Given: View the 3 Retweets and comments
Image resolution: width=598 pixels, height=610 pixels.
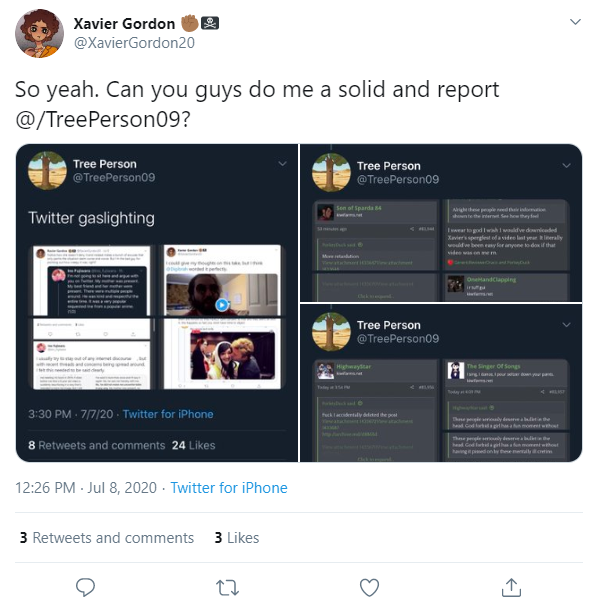Looking at the screenshot, I should point(107,538).
